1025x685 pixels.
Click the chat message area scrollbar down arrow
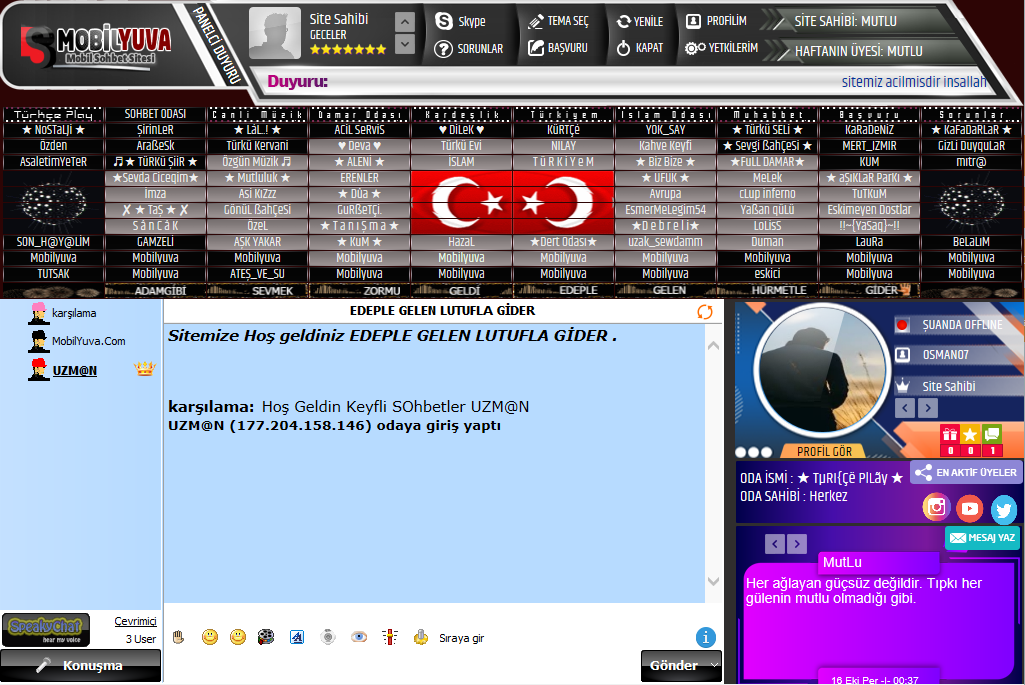[713, 581]
